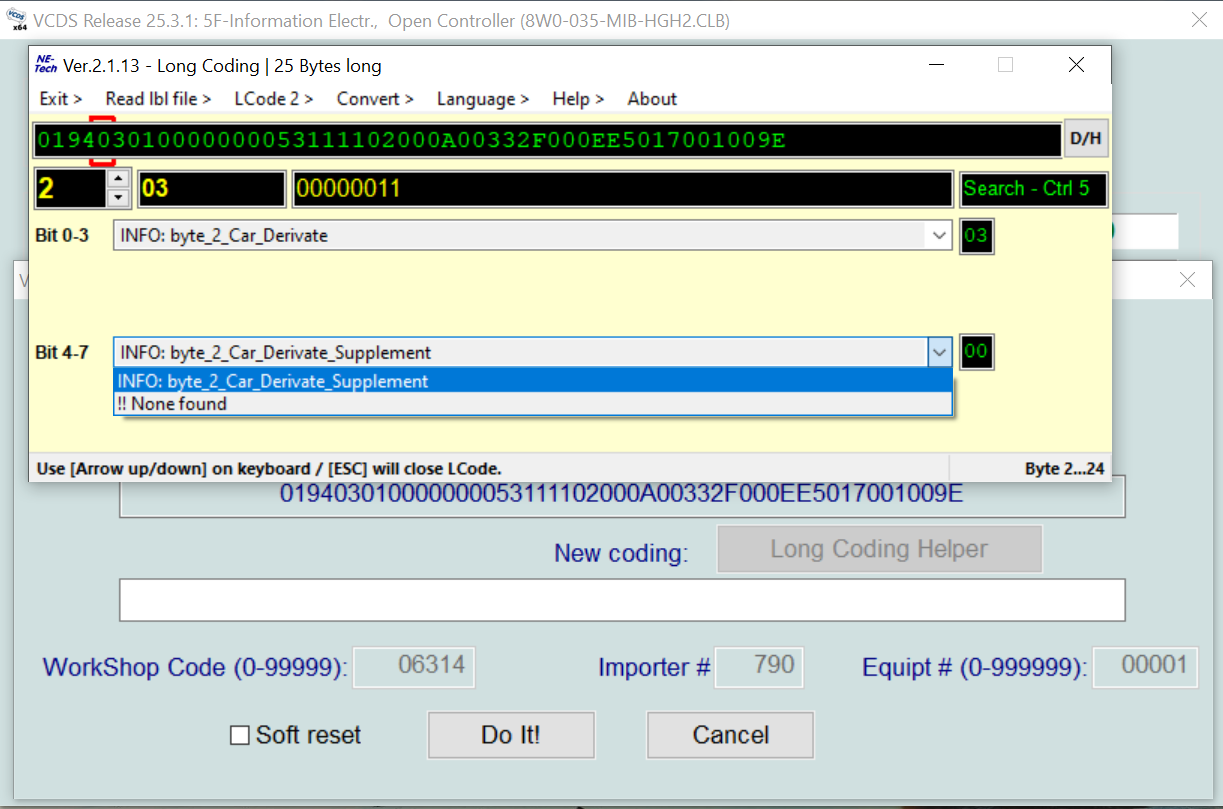Click the hex value field showing 03

pyautogui.click(x=211, y=189)
